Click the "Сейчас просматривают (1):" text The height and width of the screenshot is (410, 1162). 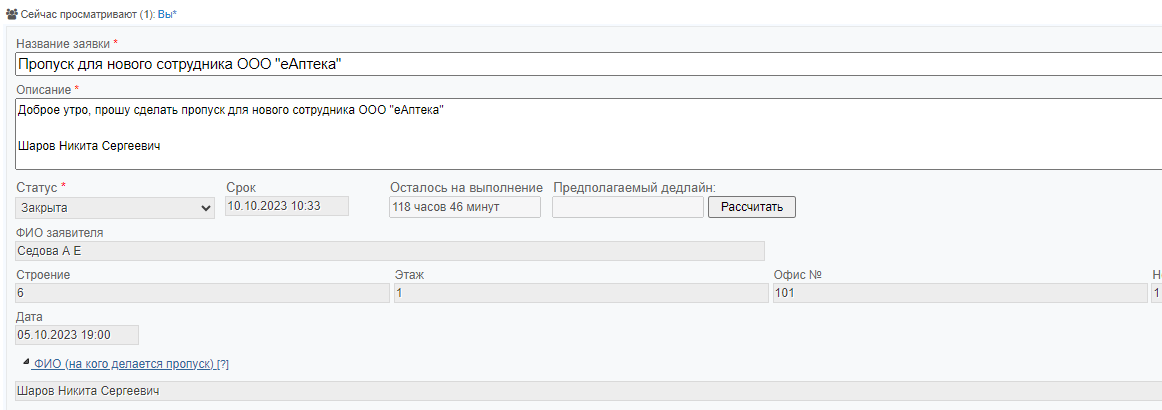87,14
